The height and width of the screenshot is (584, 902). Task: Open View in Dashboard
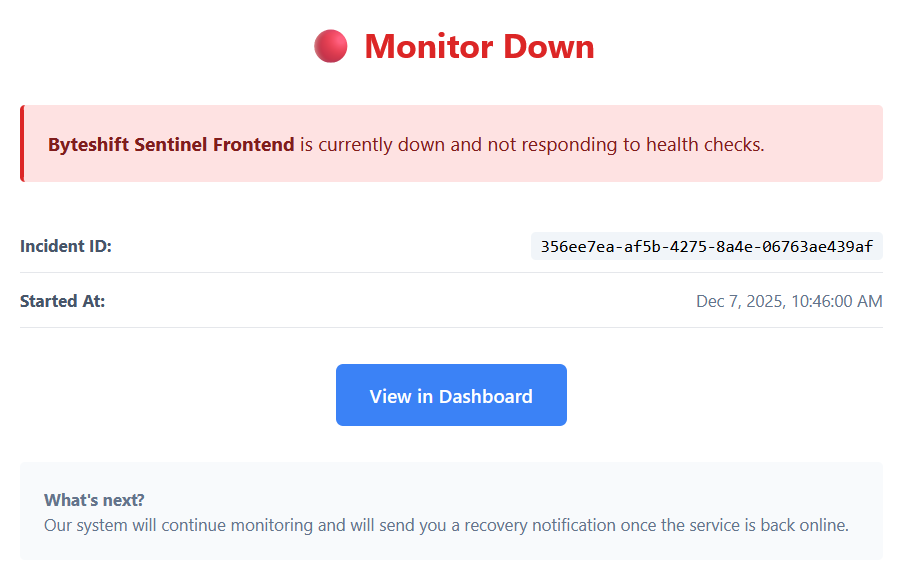(451, 395)
